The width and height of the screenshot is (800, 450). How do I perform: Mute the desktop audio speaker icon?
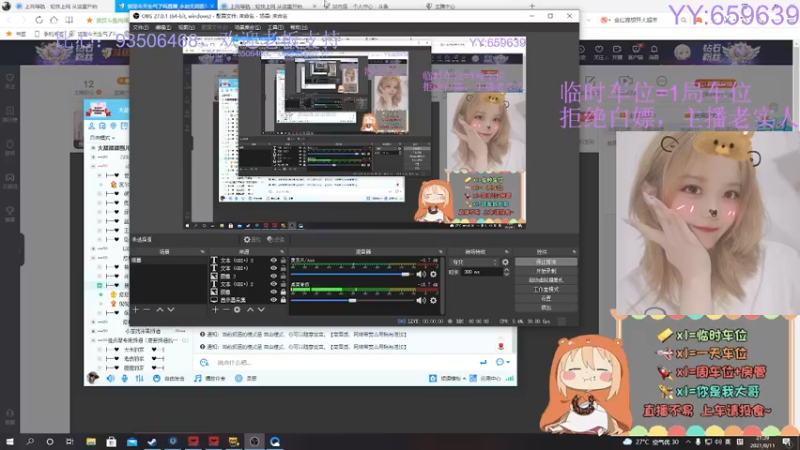(x=421, y=301)
